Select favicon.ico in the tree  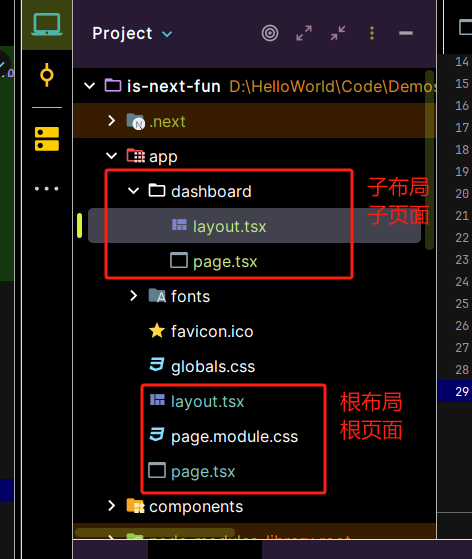pyautogui.click(x=201, y=331)
